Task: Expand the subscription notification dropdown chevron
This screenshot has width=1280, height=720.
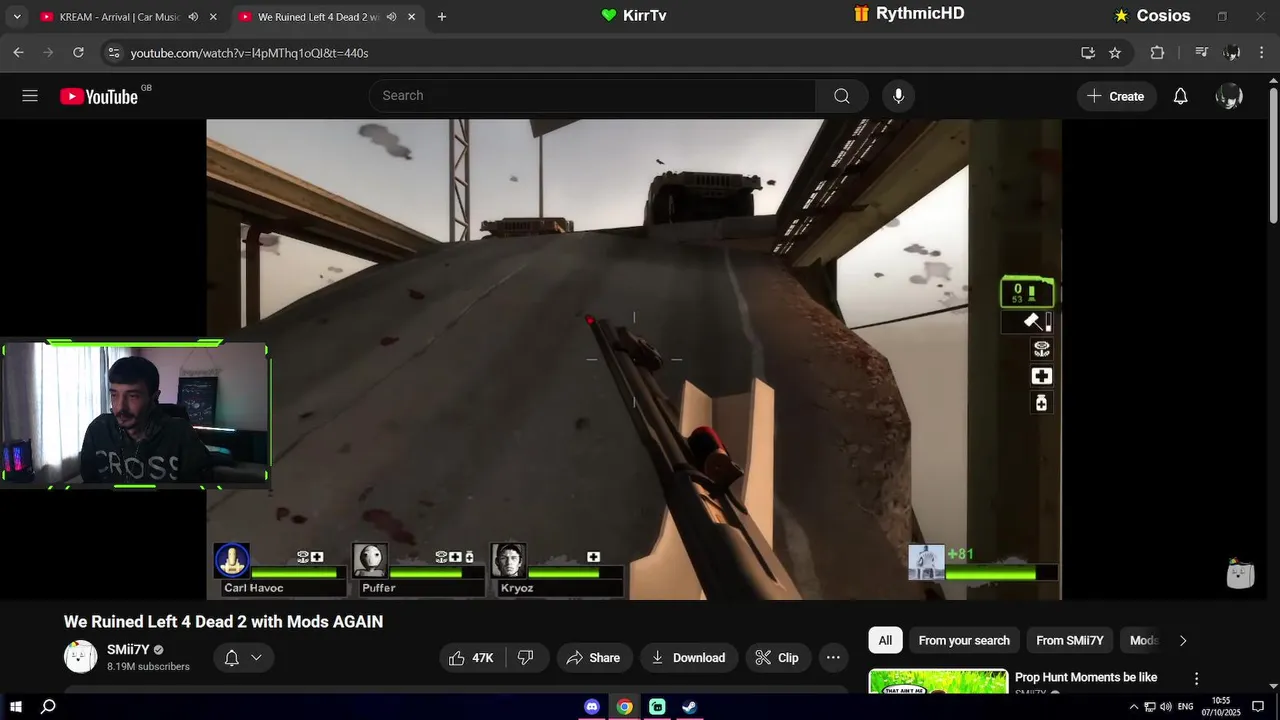Action: (257, 658)
